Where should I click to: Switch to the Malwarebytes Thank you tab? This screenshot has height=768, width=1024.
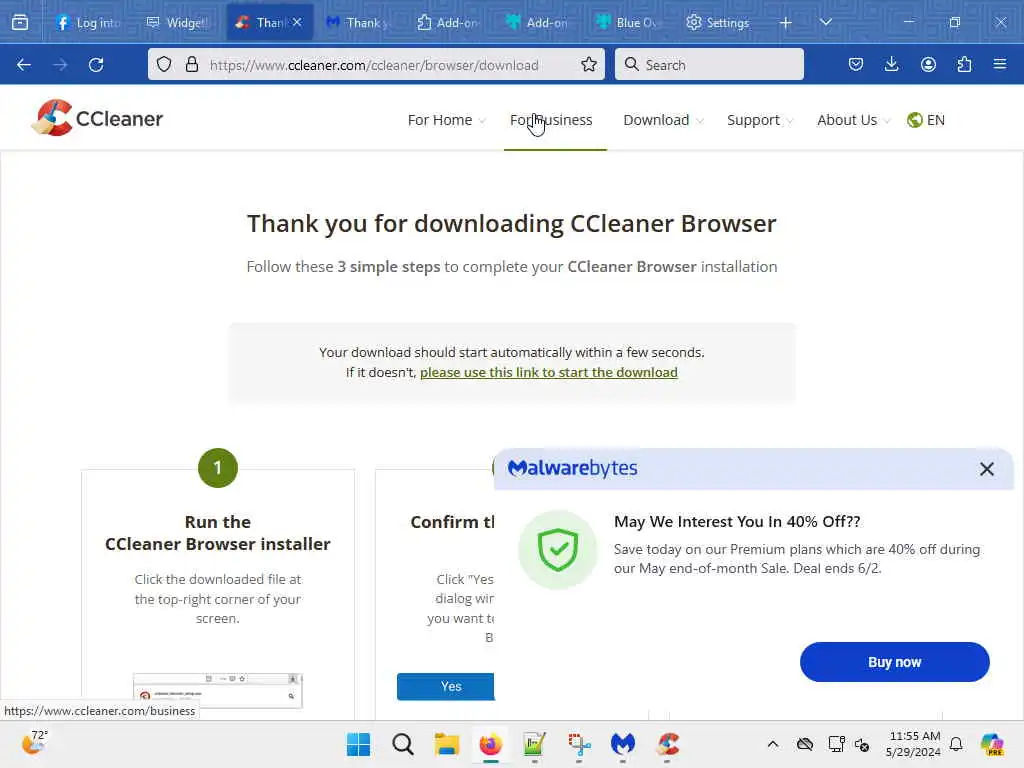coord(358,23)
